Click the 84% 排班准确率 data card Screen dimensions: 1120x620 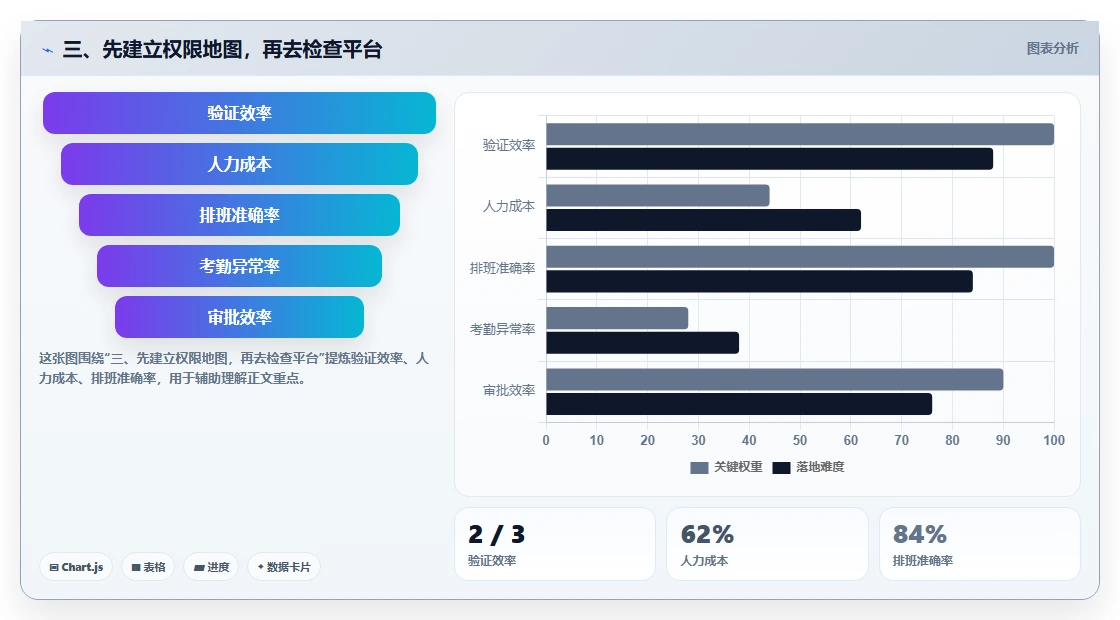pyautogui.click(x=980, y=544)
